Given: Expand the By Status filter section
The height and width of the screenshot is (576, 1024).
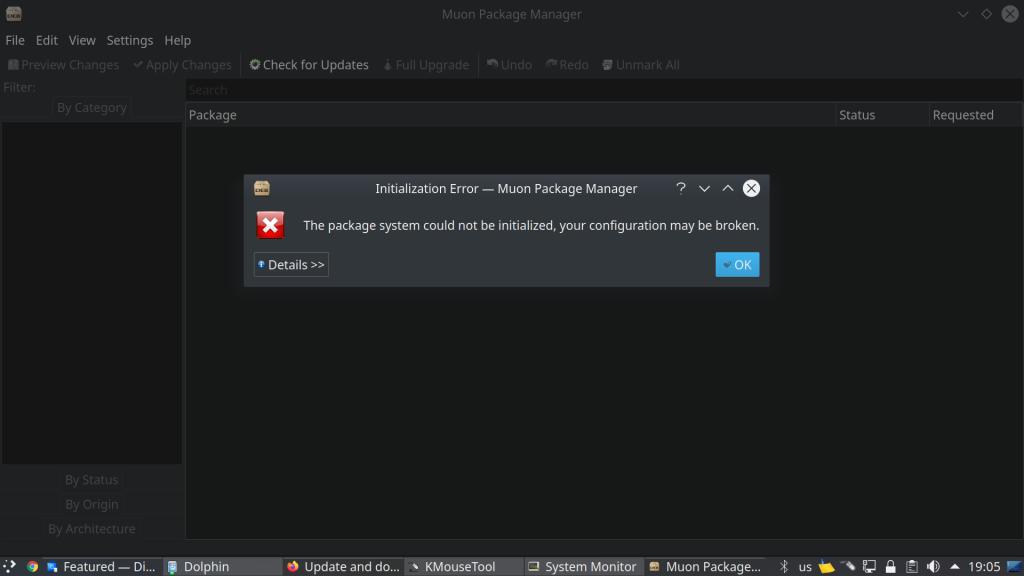Looking at the screenshot, I should point(92,480).
